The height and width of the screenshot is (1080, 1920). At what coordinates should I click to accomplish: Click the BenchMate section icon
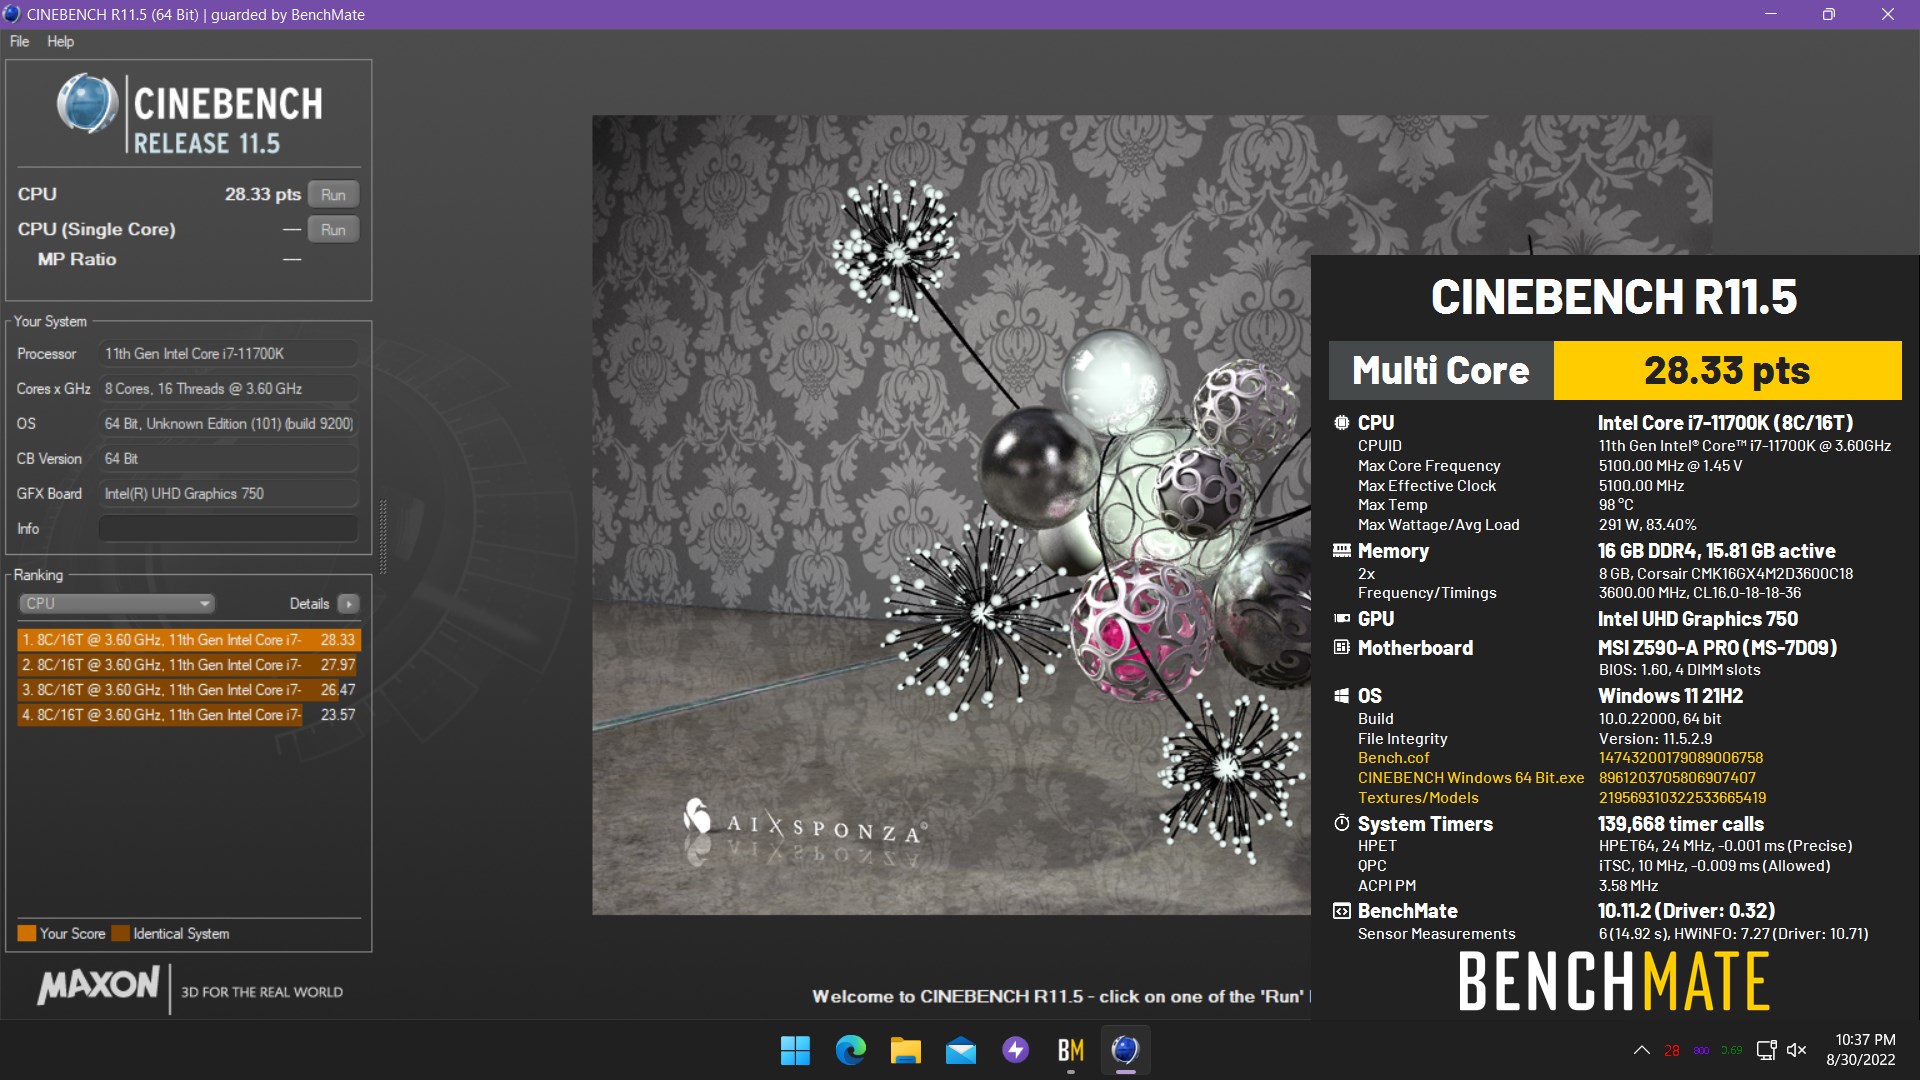tap(1341, 910)
